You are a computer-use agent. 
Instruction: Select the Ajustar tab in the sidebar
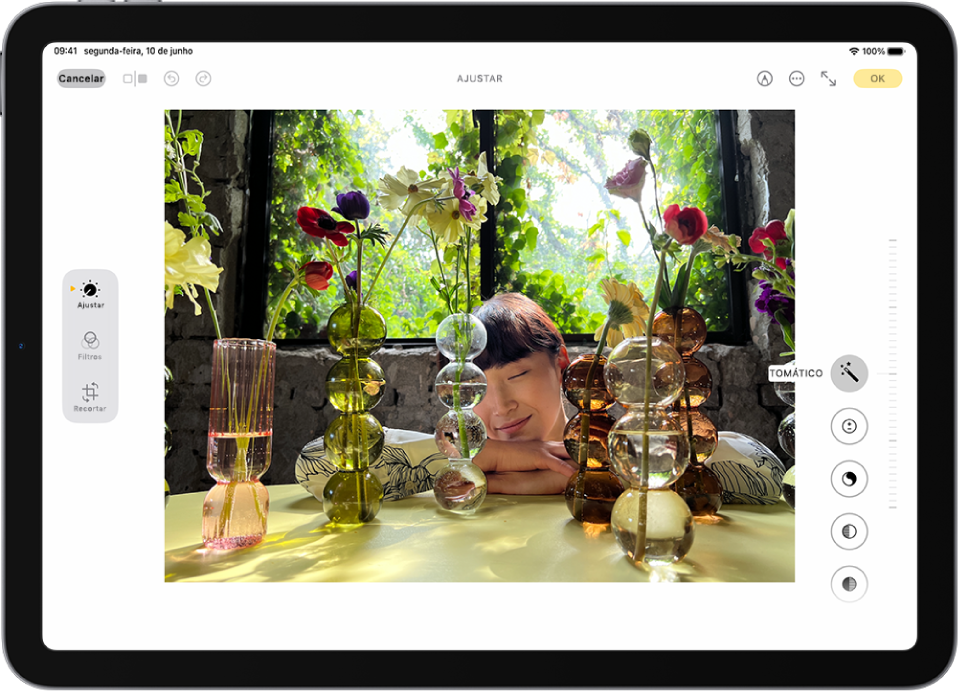coord(90,294)
